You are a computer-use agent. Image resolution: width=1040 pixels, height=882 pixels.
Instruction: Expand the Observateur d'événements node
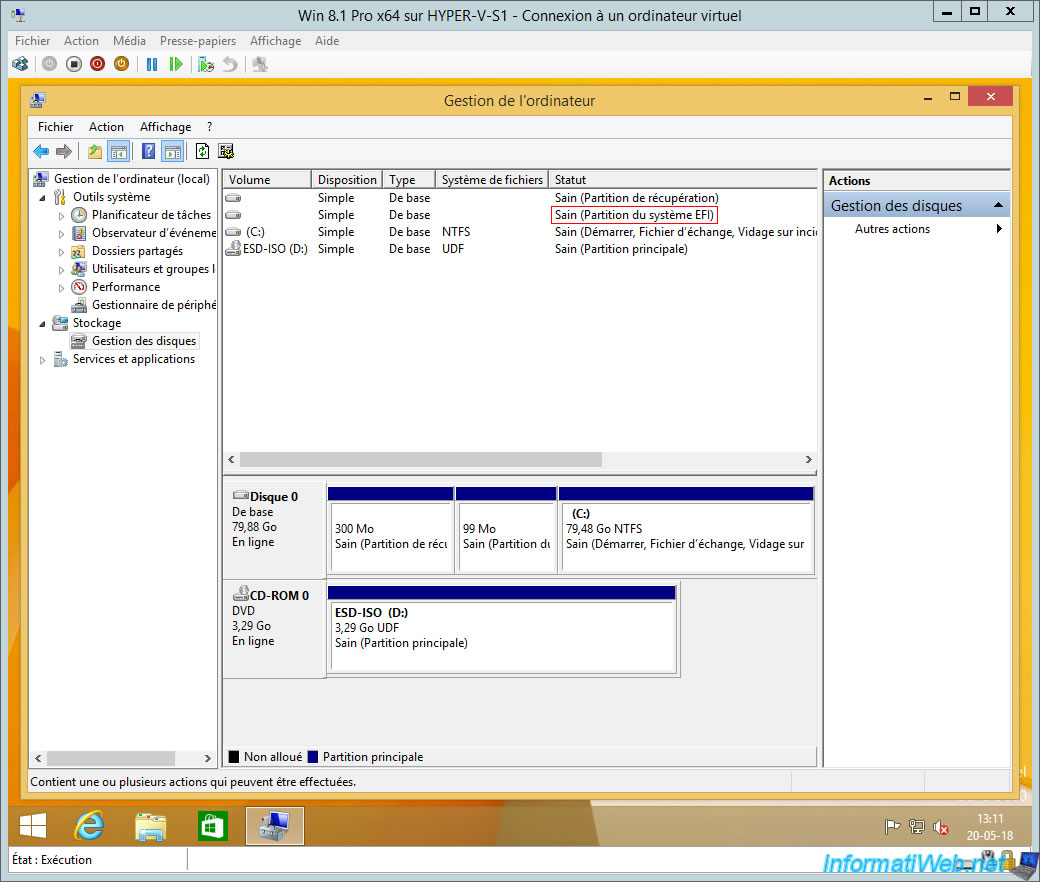click(61, 233)
